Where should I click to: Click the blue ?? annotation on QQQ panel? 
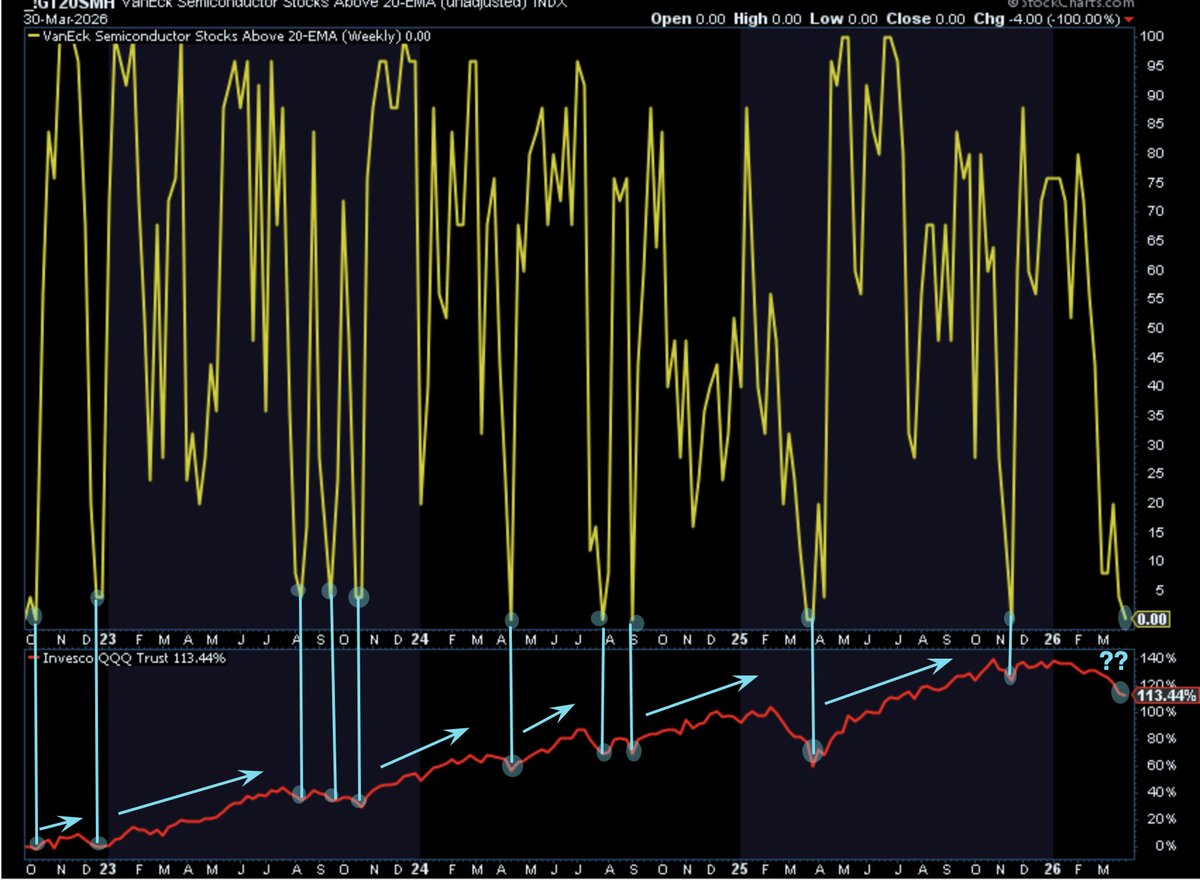click(1114, 661)
